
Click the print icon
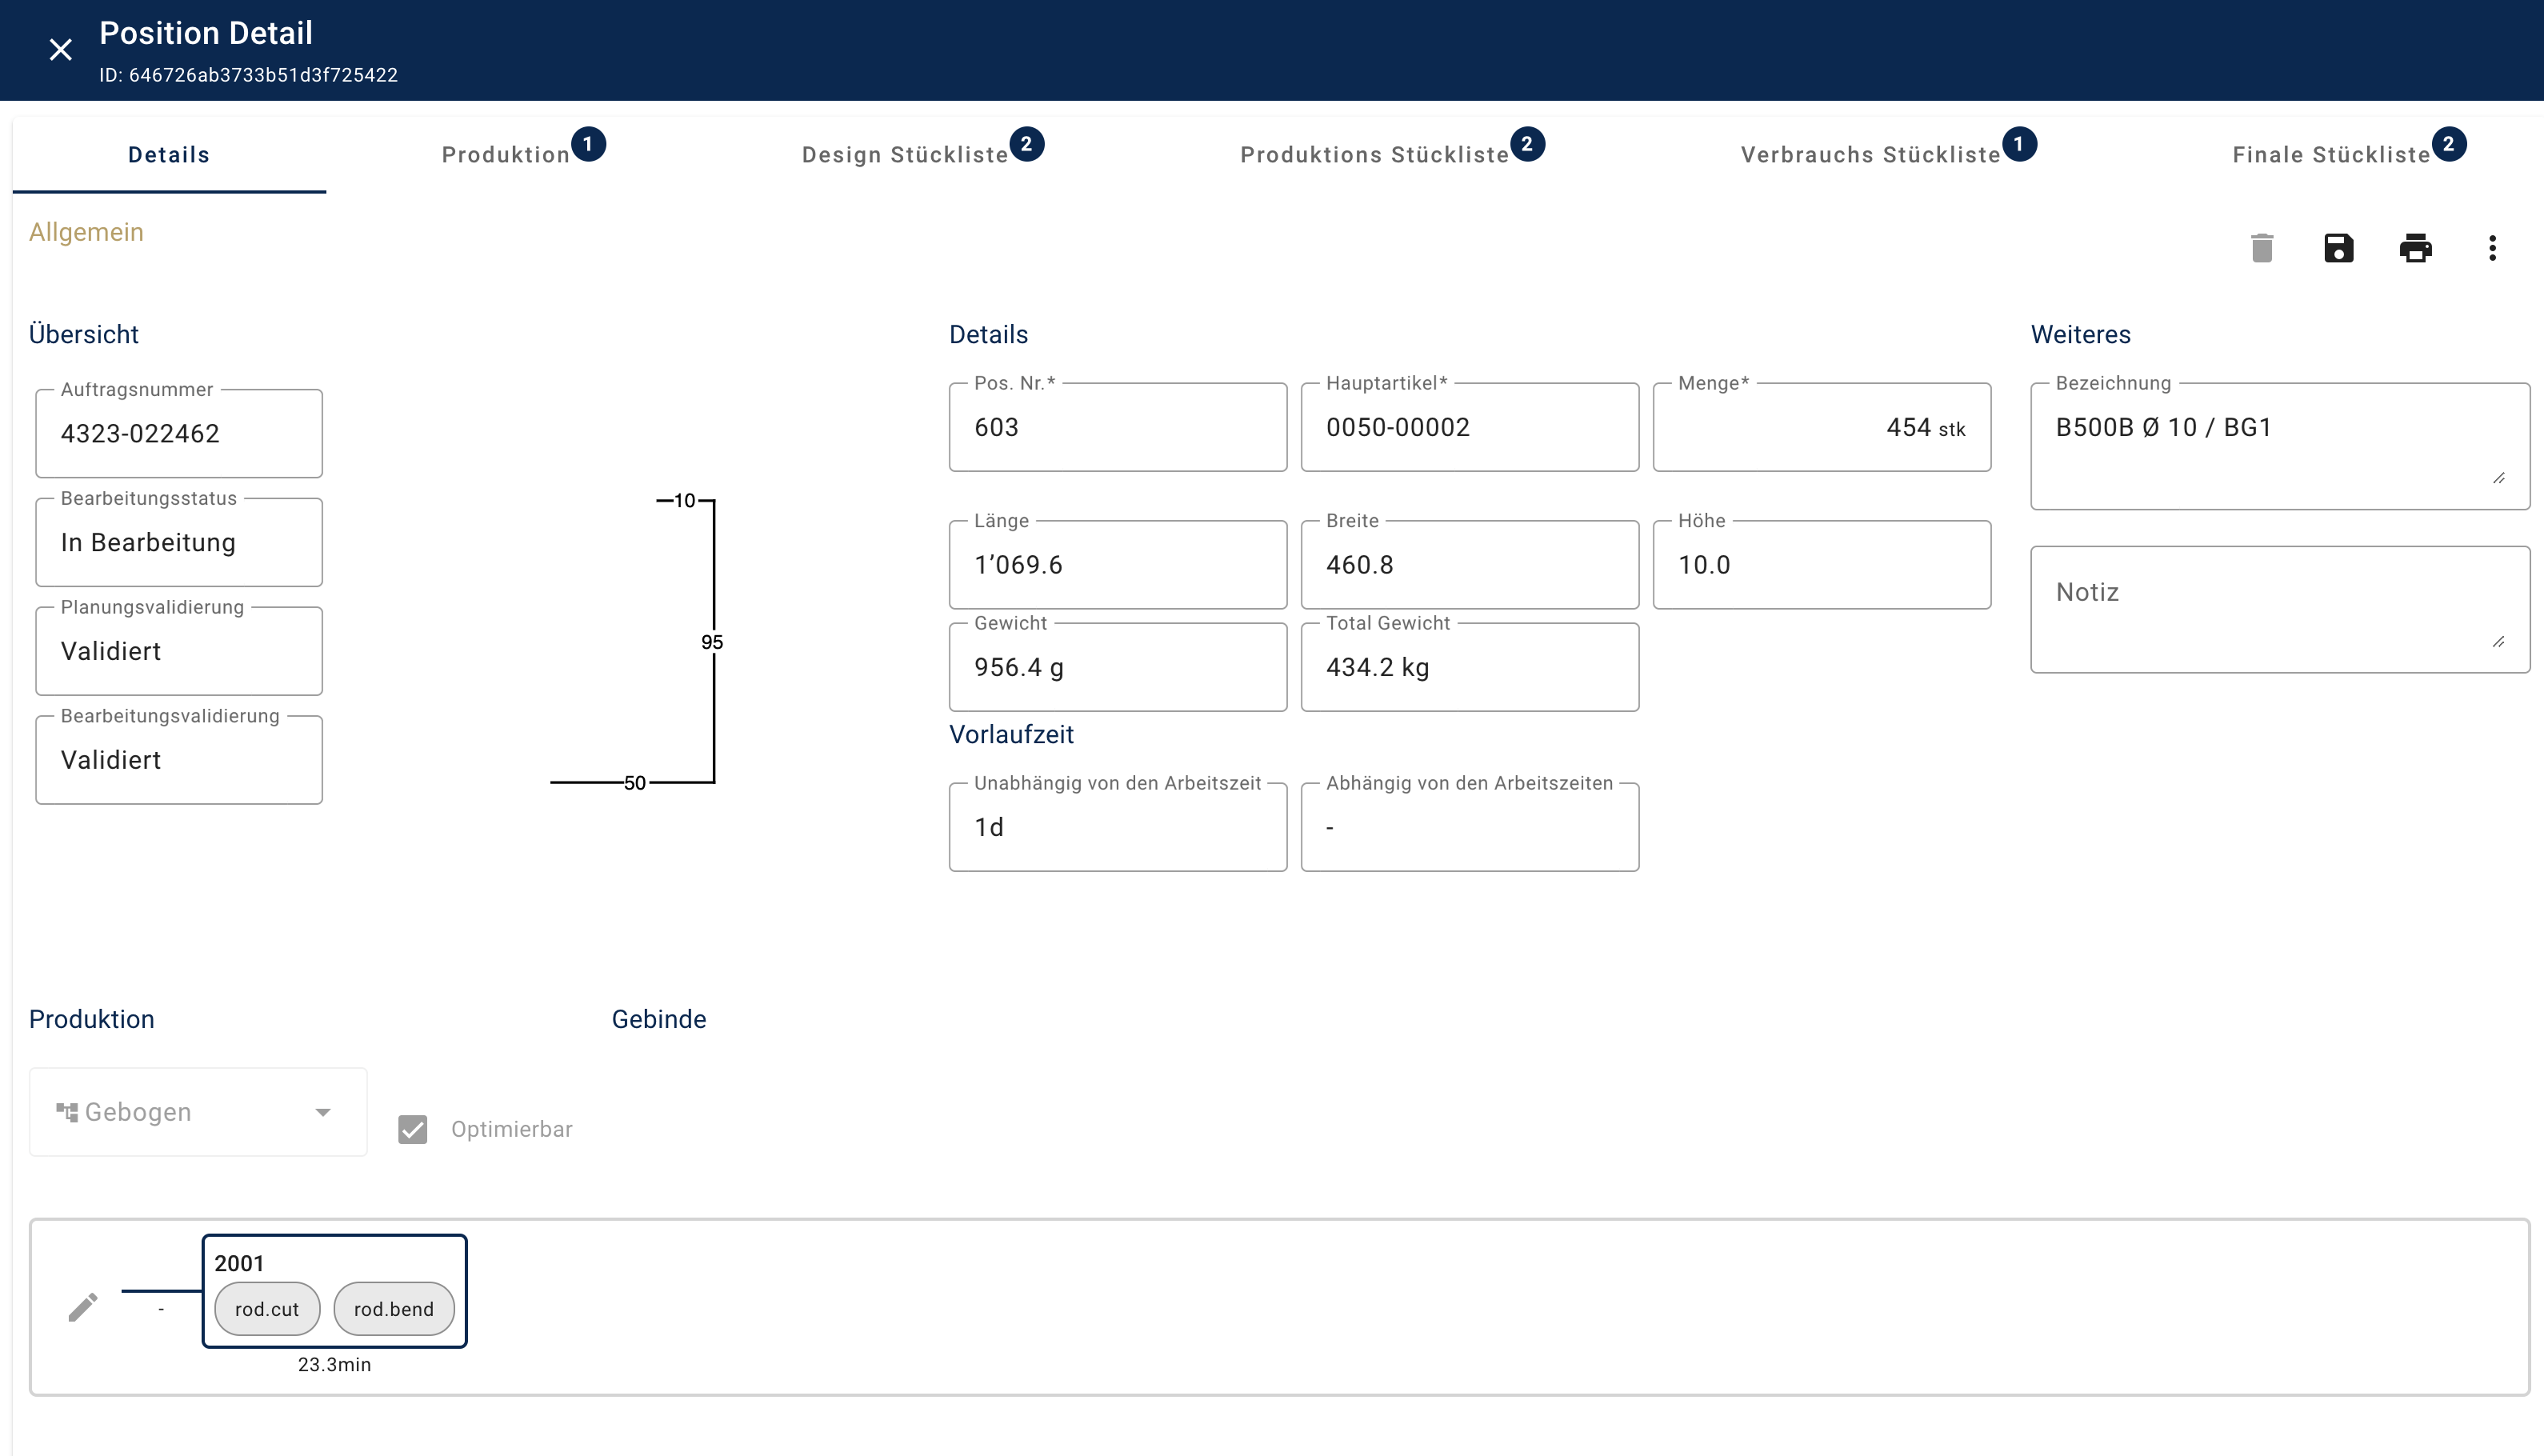click(2415, 248)
